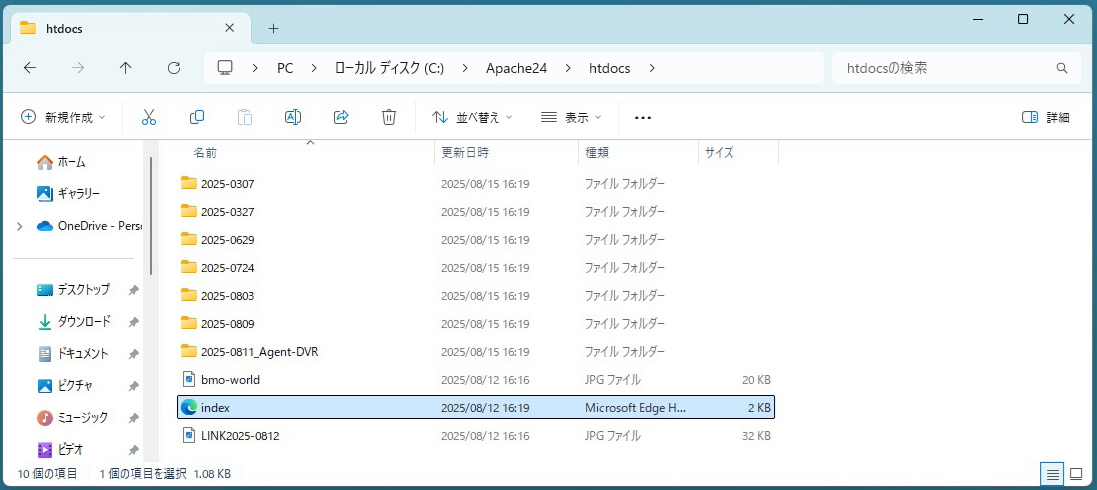Click the Microsoft Edge H... type cell
1097x490 pixels.
point(636,407)
